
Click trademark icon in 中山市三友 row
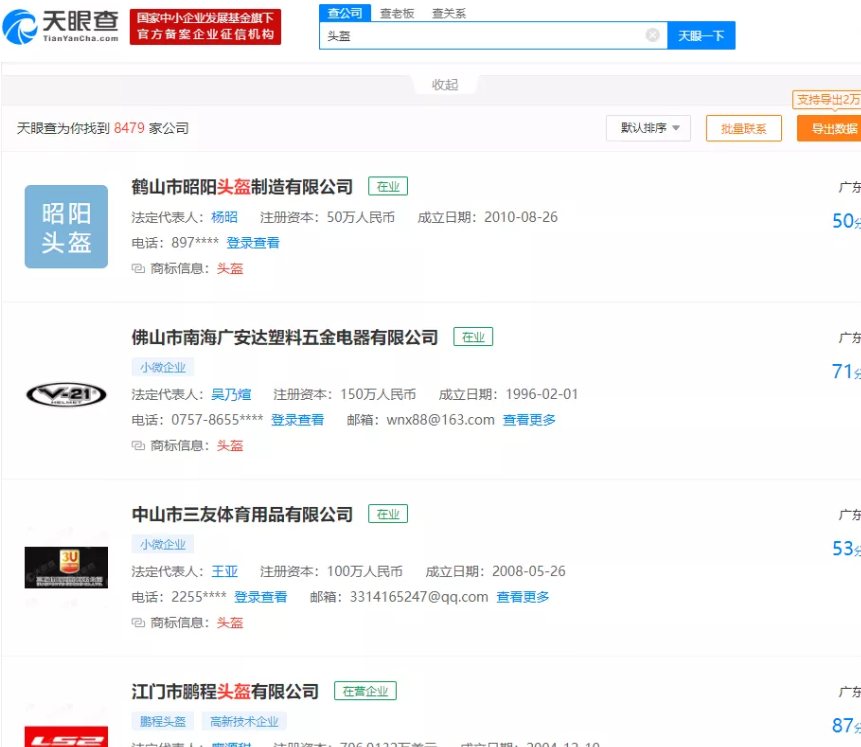pyautogui.click(x=138, y=622)
